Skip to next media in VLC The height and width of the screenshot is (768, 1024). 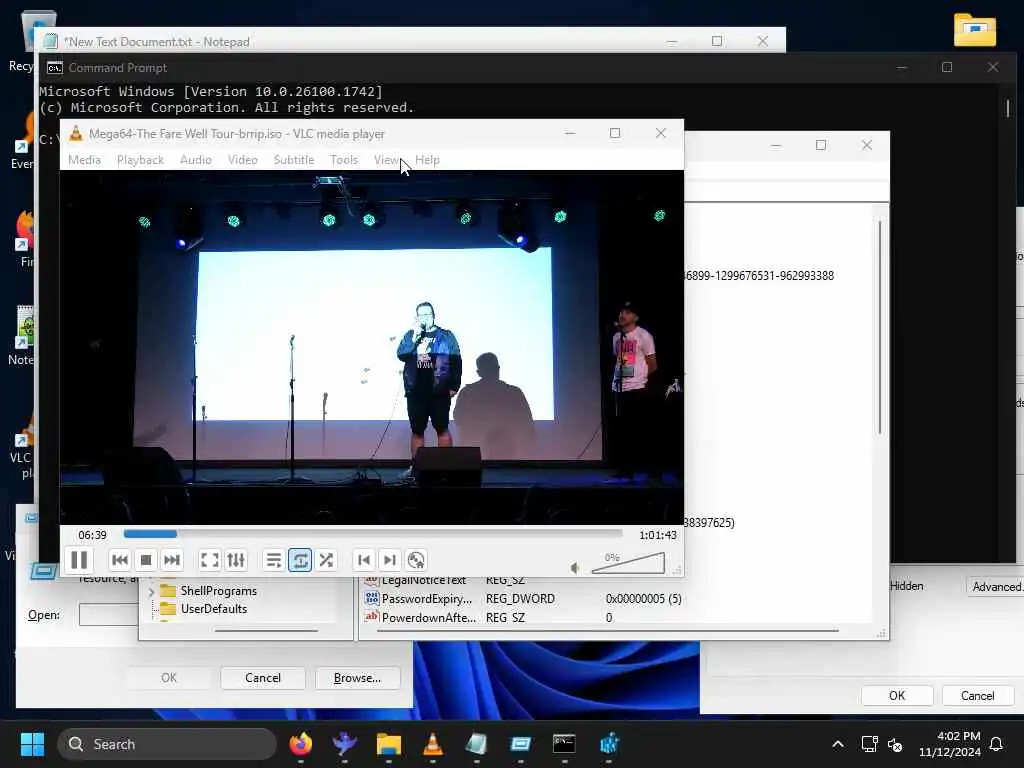point(172,560)
